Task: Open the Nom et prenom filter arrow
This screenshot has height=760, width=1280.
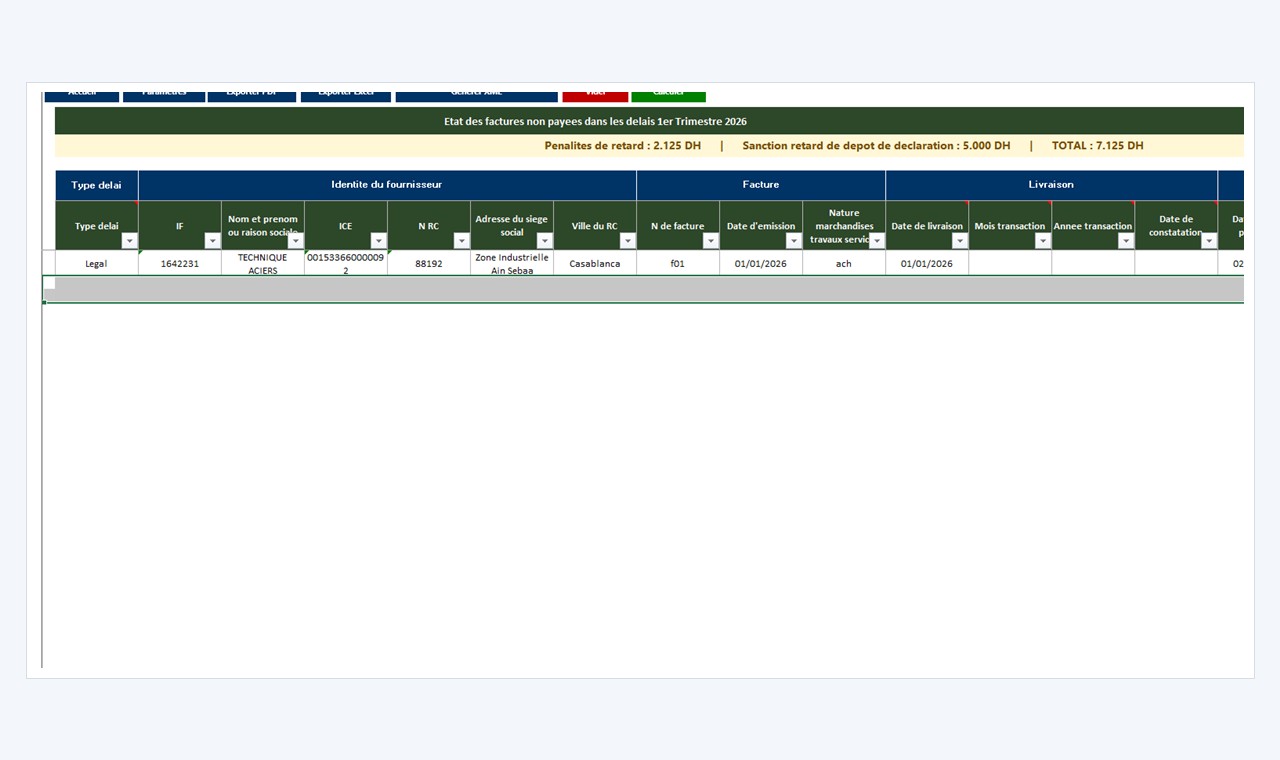Action: (x=295, y=241)
